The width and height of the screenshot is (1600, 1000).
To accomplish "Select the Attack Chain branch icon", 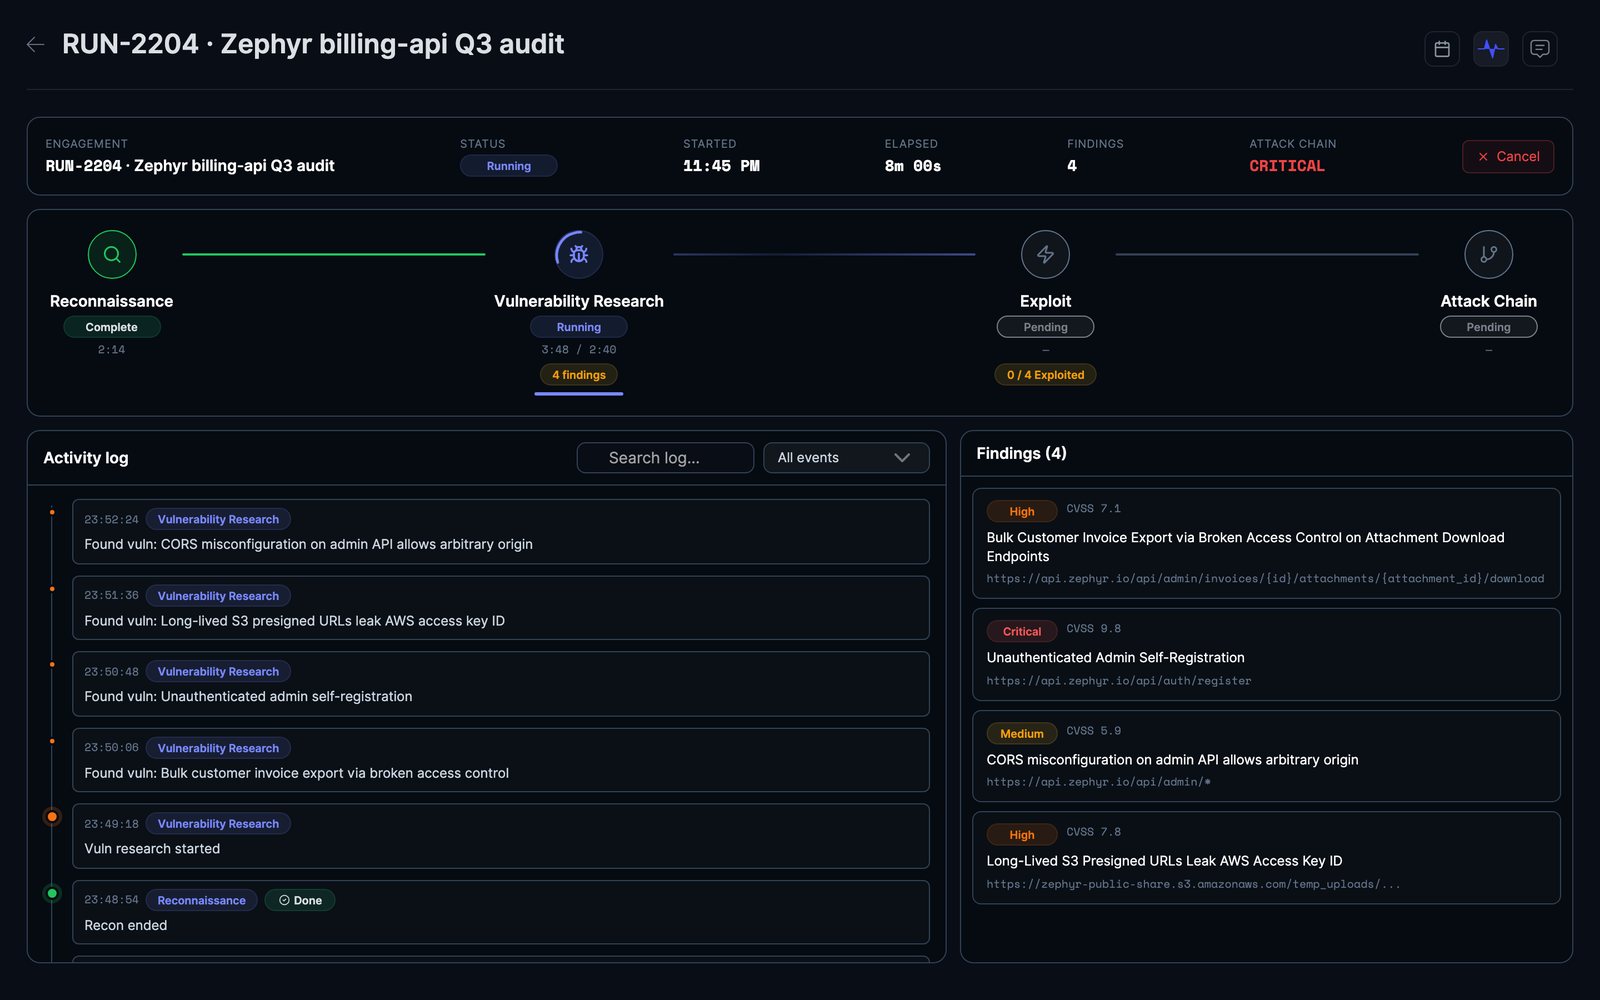I will click(1488, 254).
